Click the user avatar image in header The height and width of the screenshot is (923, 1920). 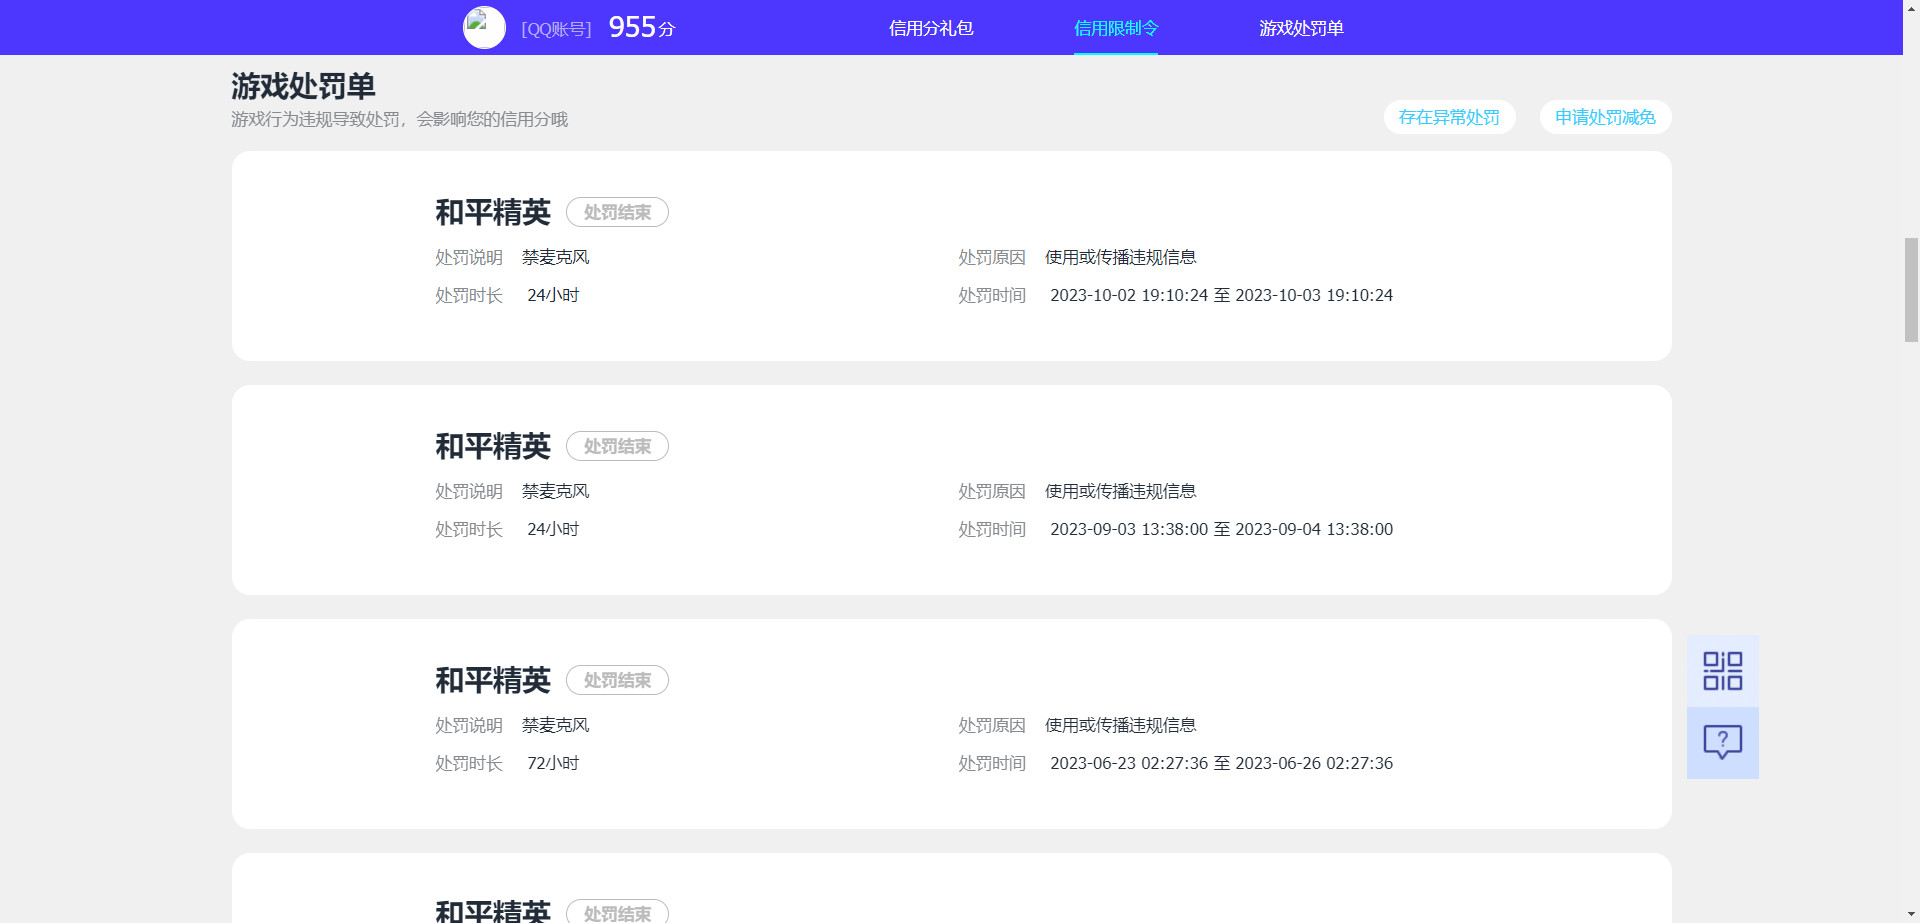coord(484,28)
